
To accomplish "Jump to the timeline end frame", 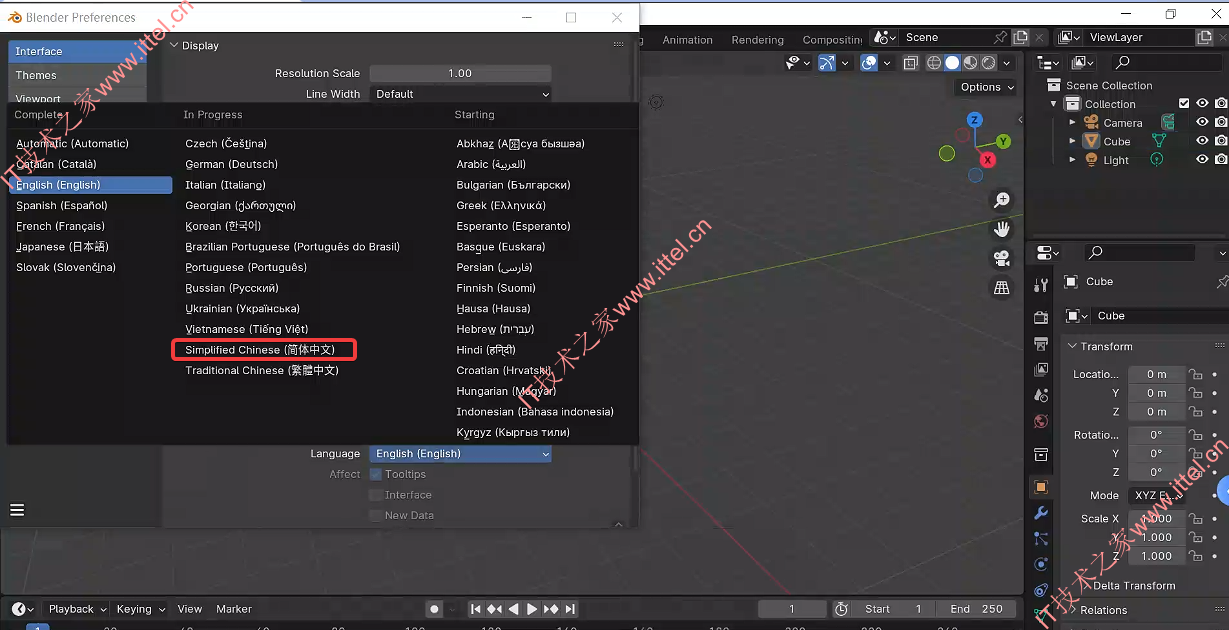I will tap(570, 609).
